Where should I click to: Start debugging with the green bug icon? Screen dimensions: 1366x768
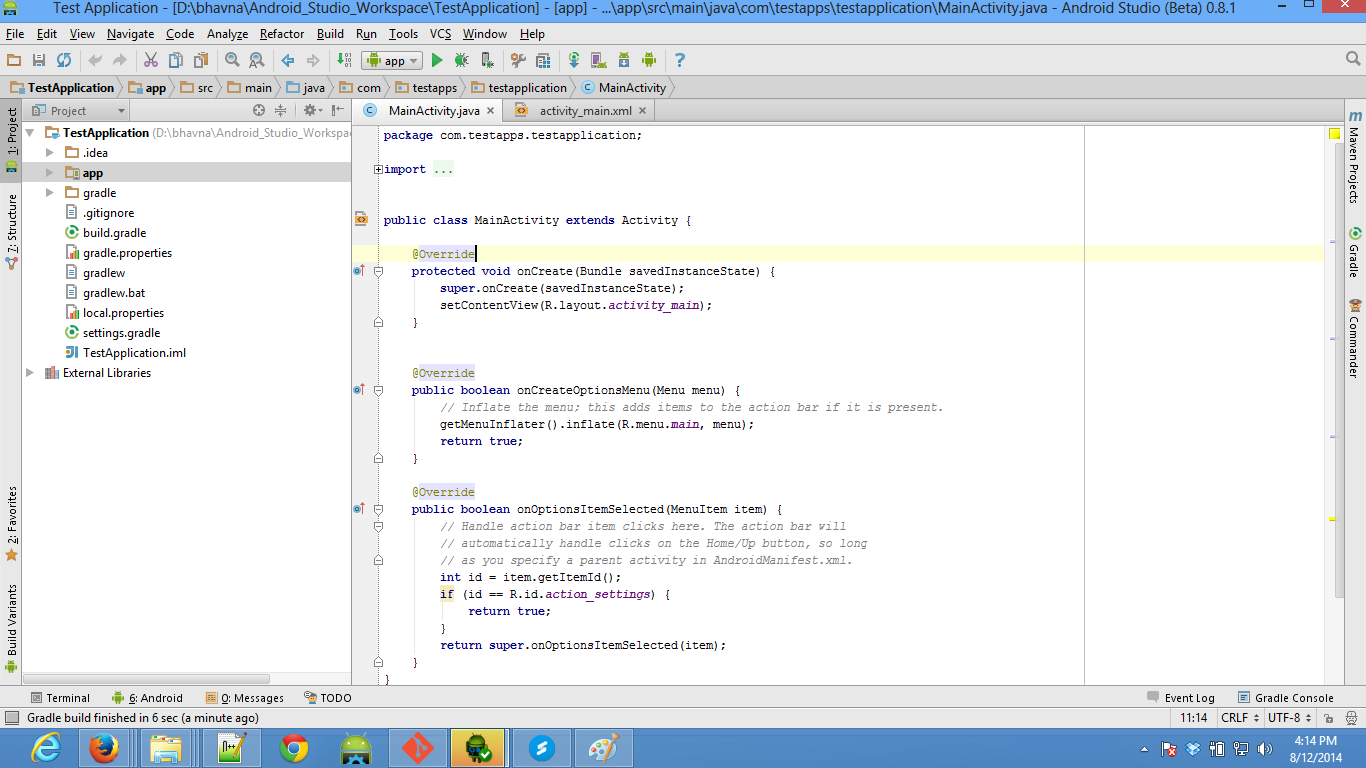click(462, 61)
